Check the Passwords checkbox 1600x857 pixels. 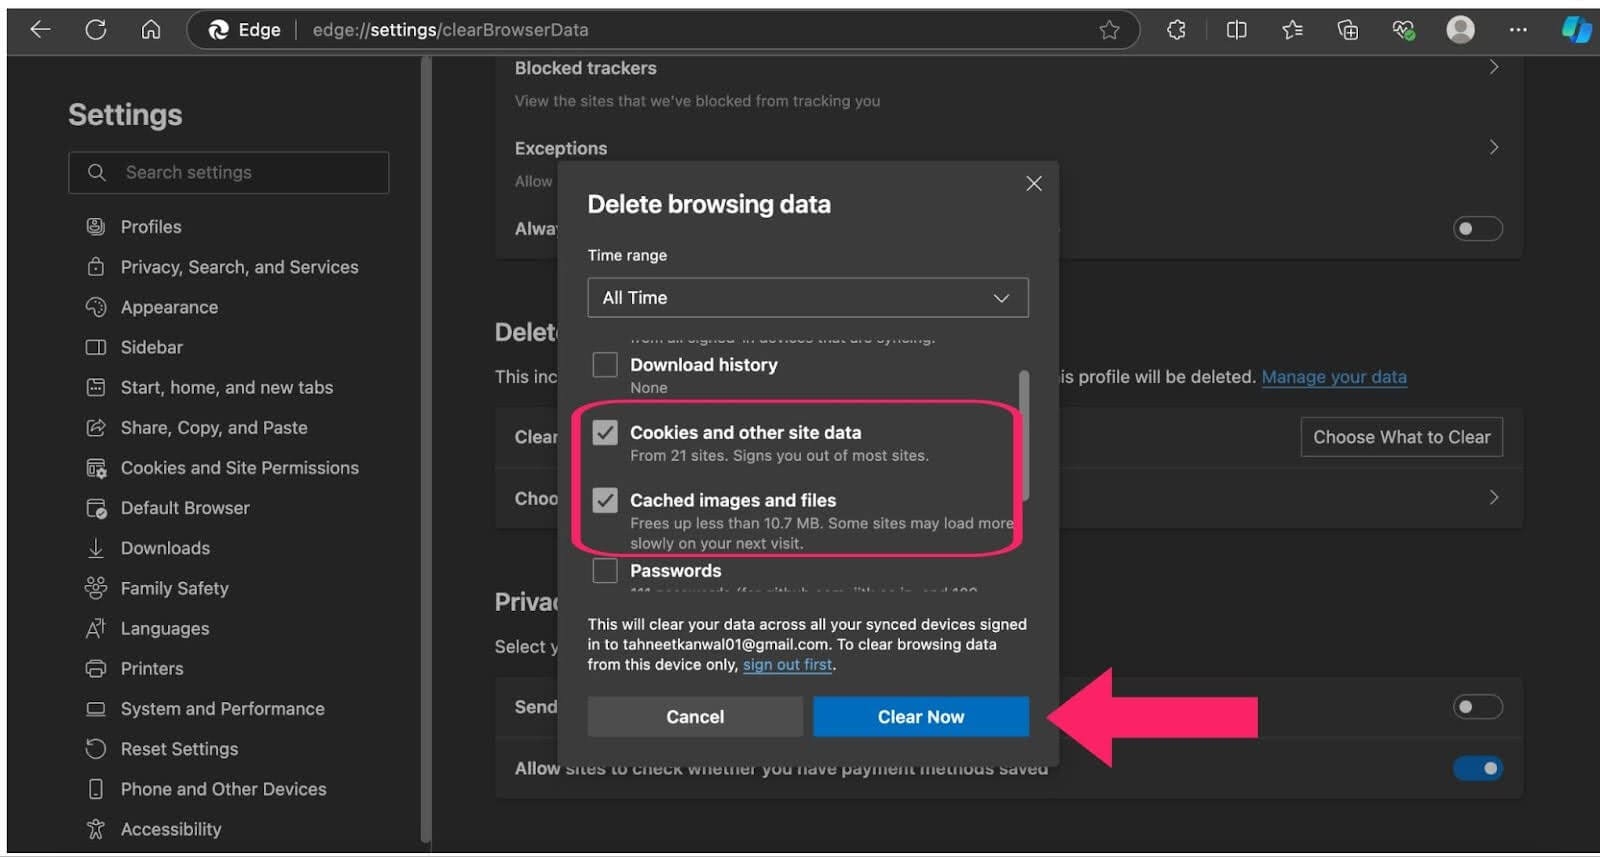pos(605,571)
